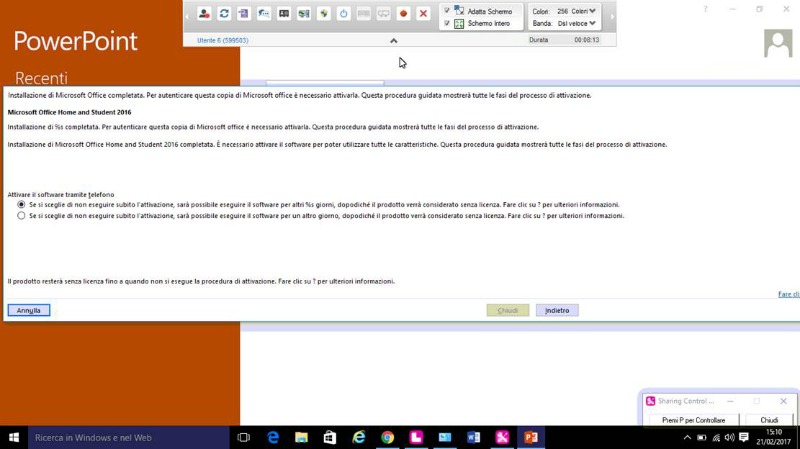
Task: Click the 'Fare cli' link at right edge
Action: coord(789,294)
